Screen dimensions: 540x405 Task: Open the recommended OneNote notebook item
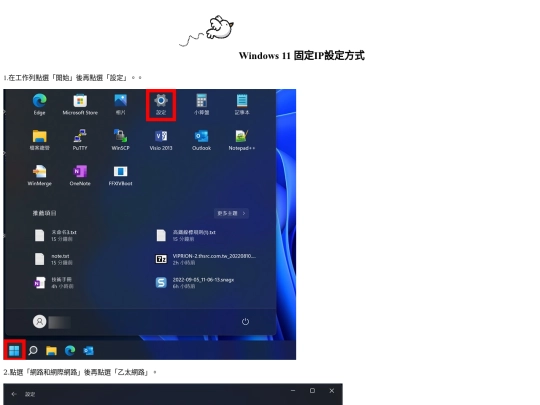[54, 283]
